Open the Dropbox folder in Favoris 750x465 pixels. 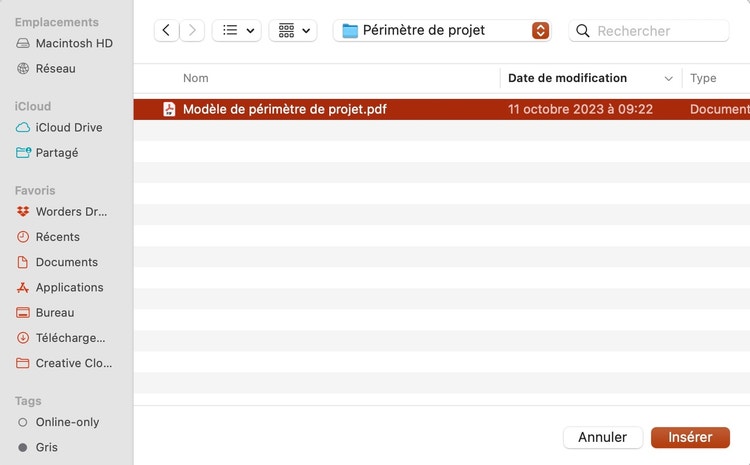click(70, 212)
